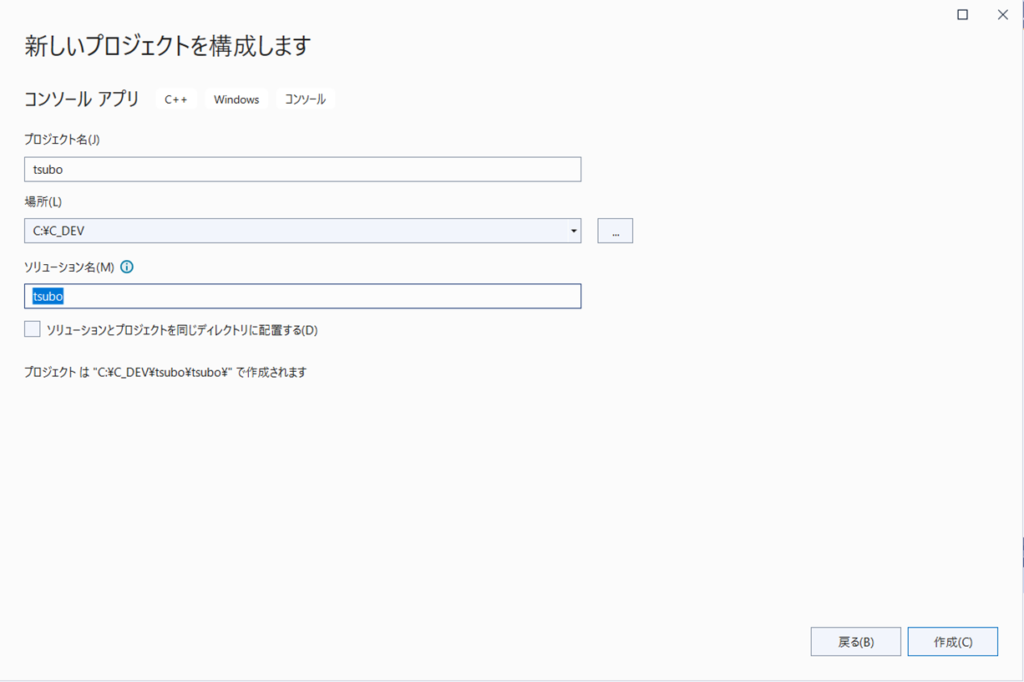
Task: Click the プロジェクト名(J) label
Action: [x=62, y=140]
